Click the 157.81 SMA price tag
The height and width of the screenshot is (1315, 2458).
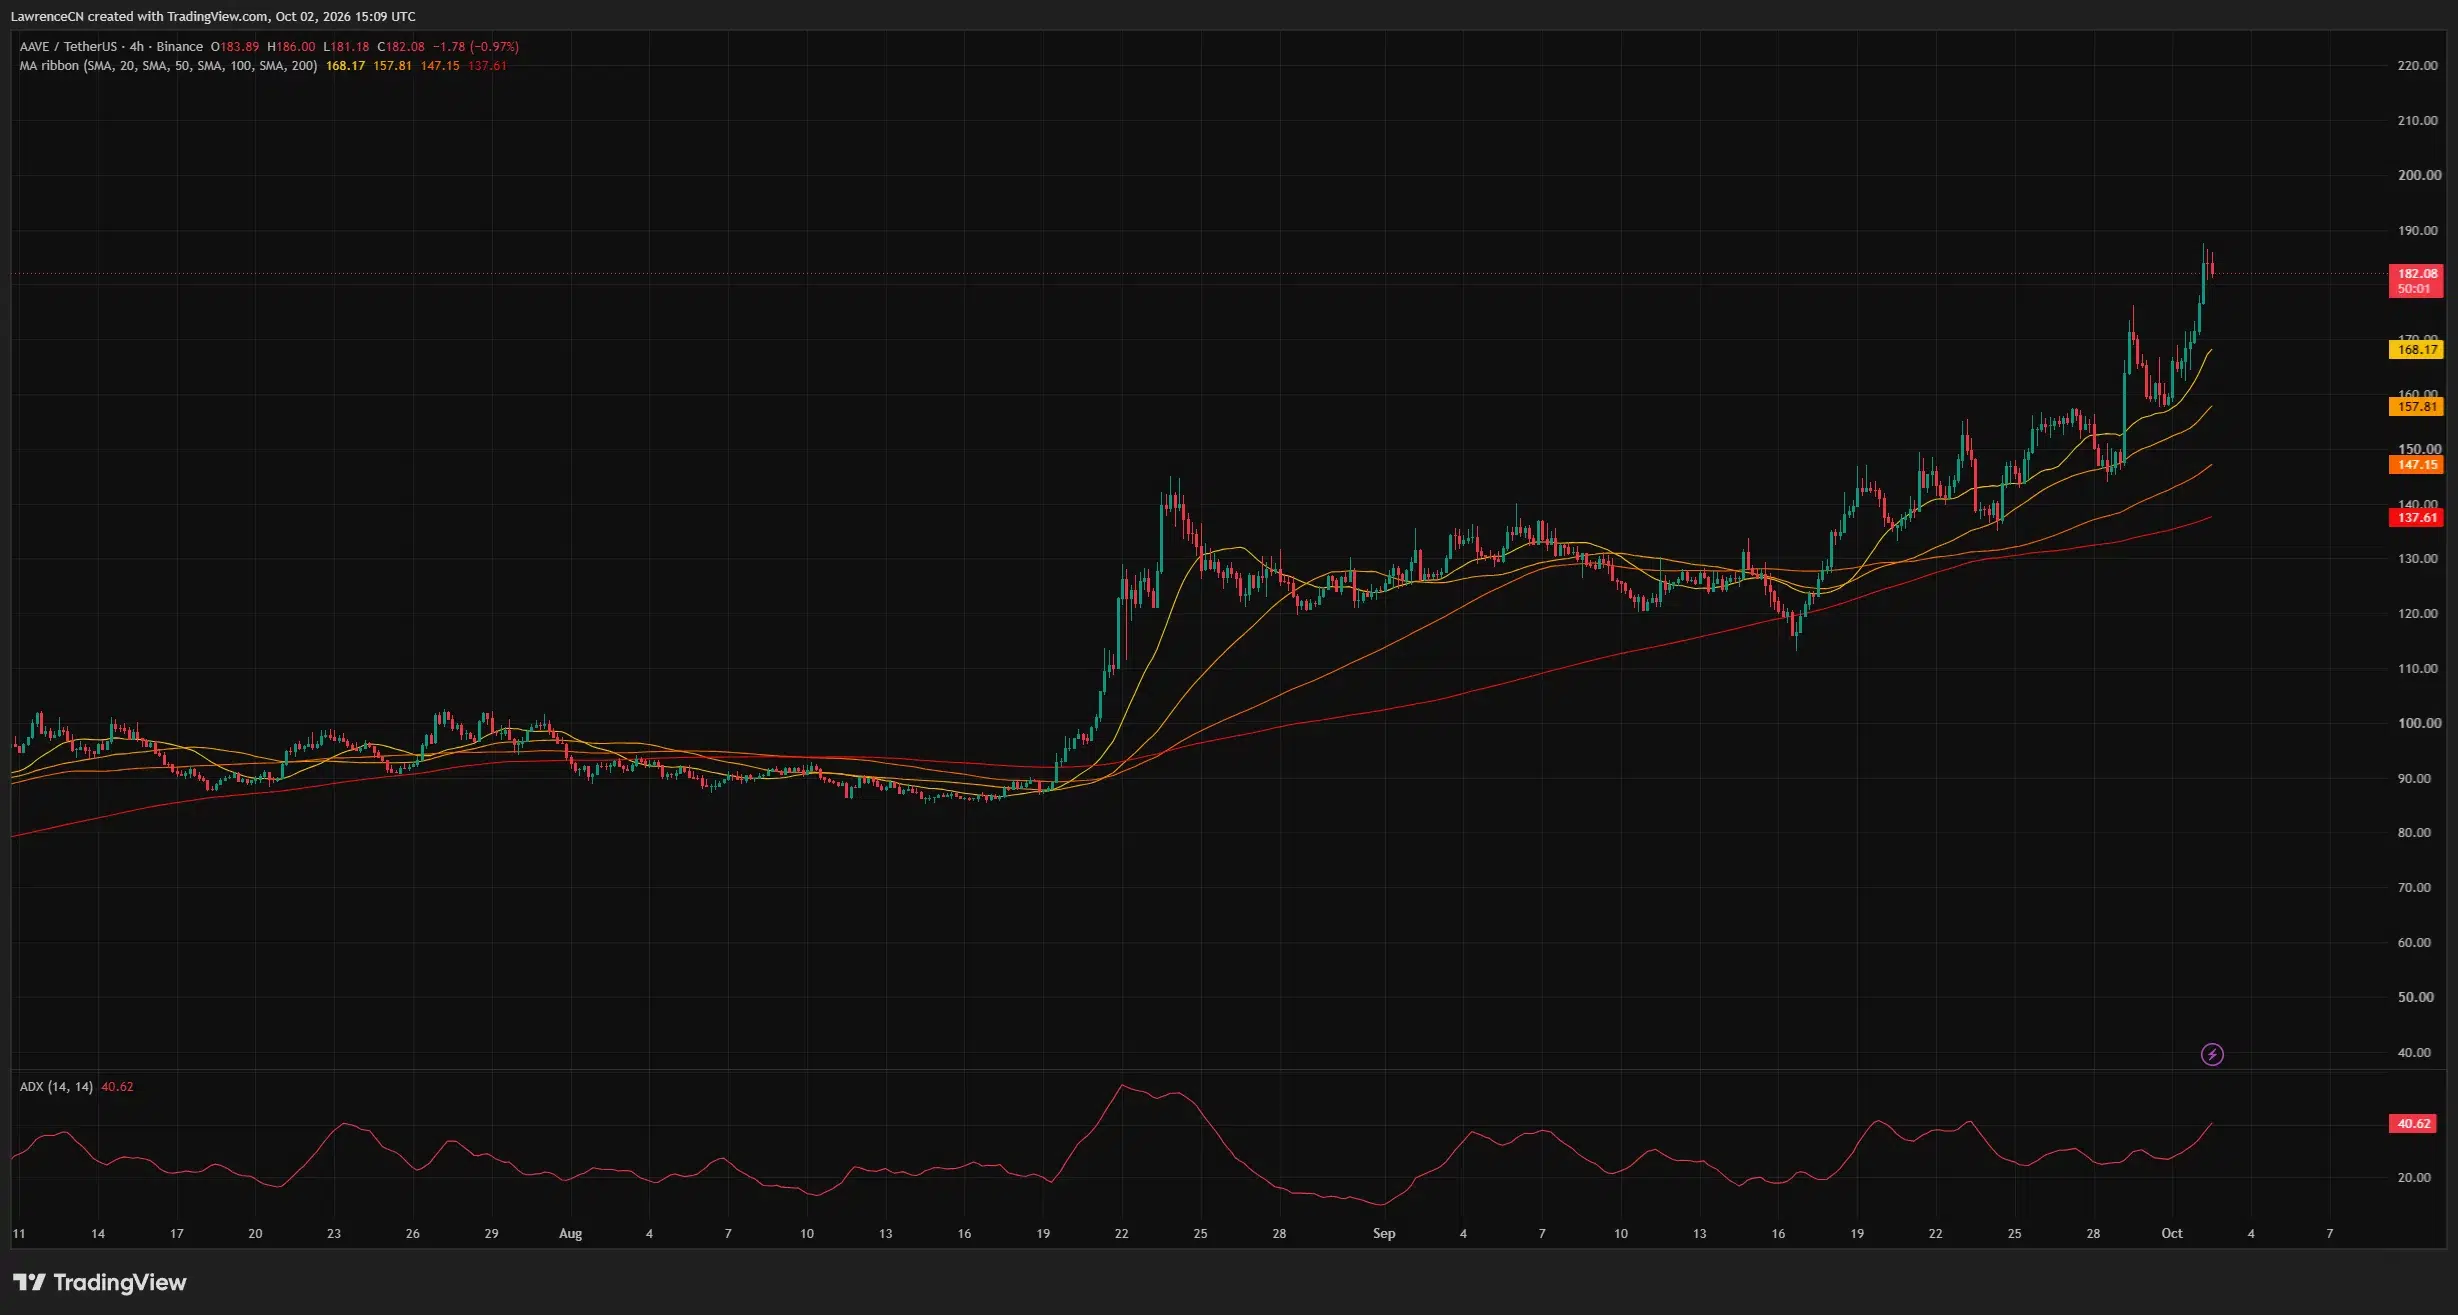pyautogui.click(x=2415, y=406)
